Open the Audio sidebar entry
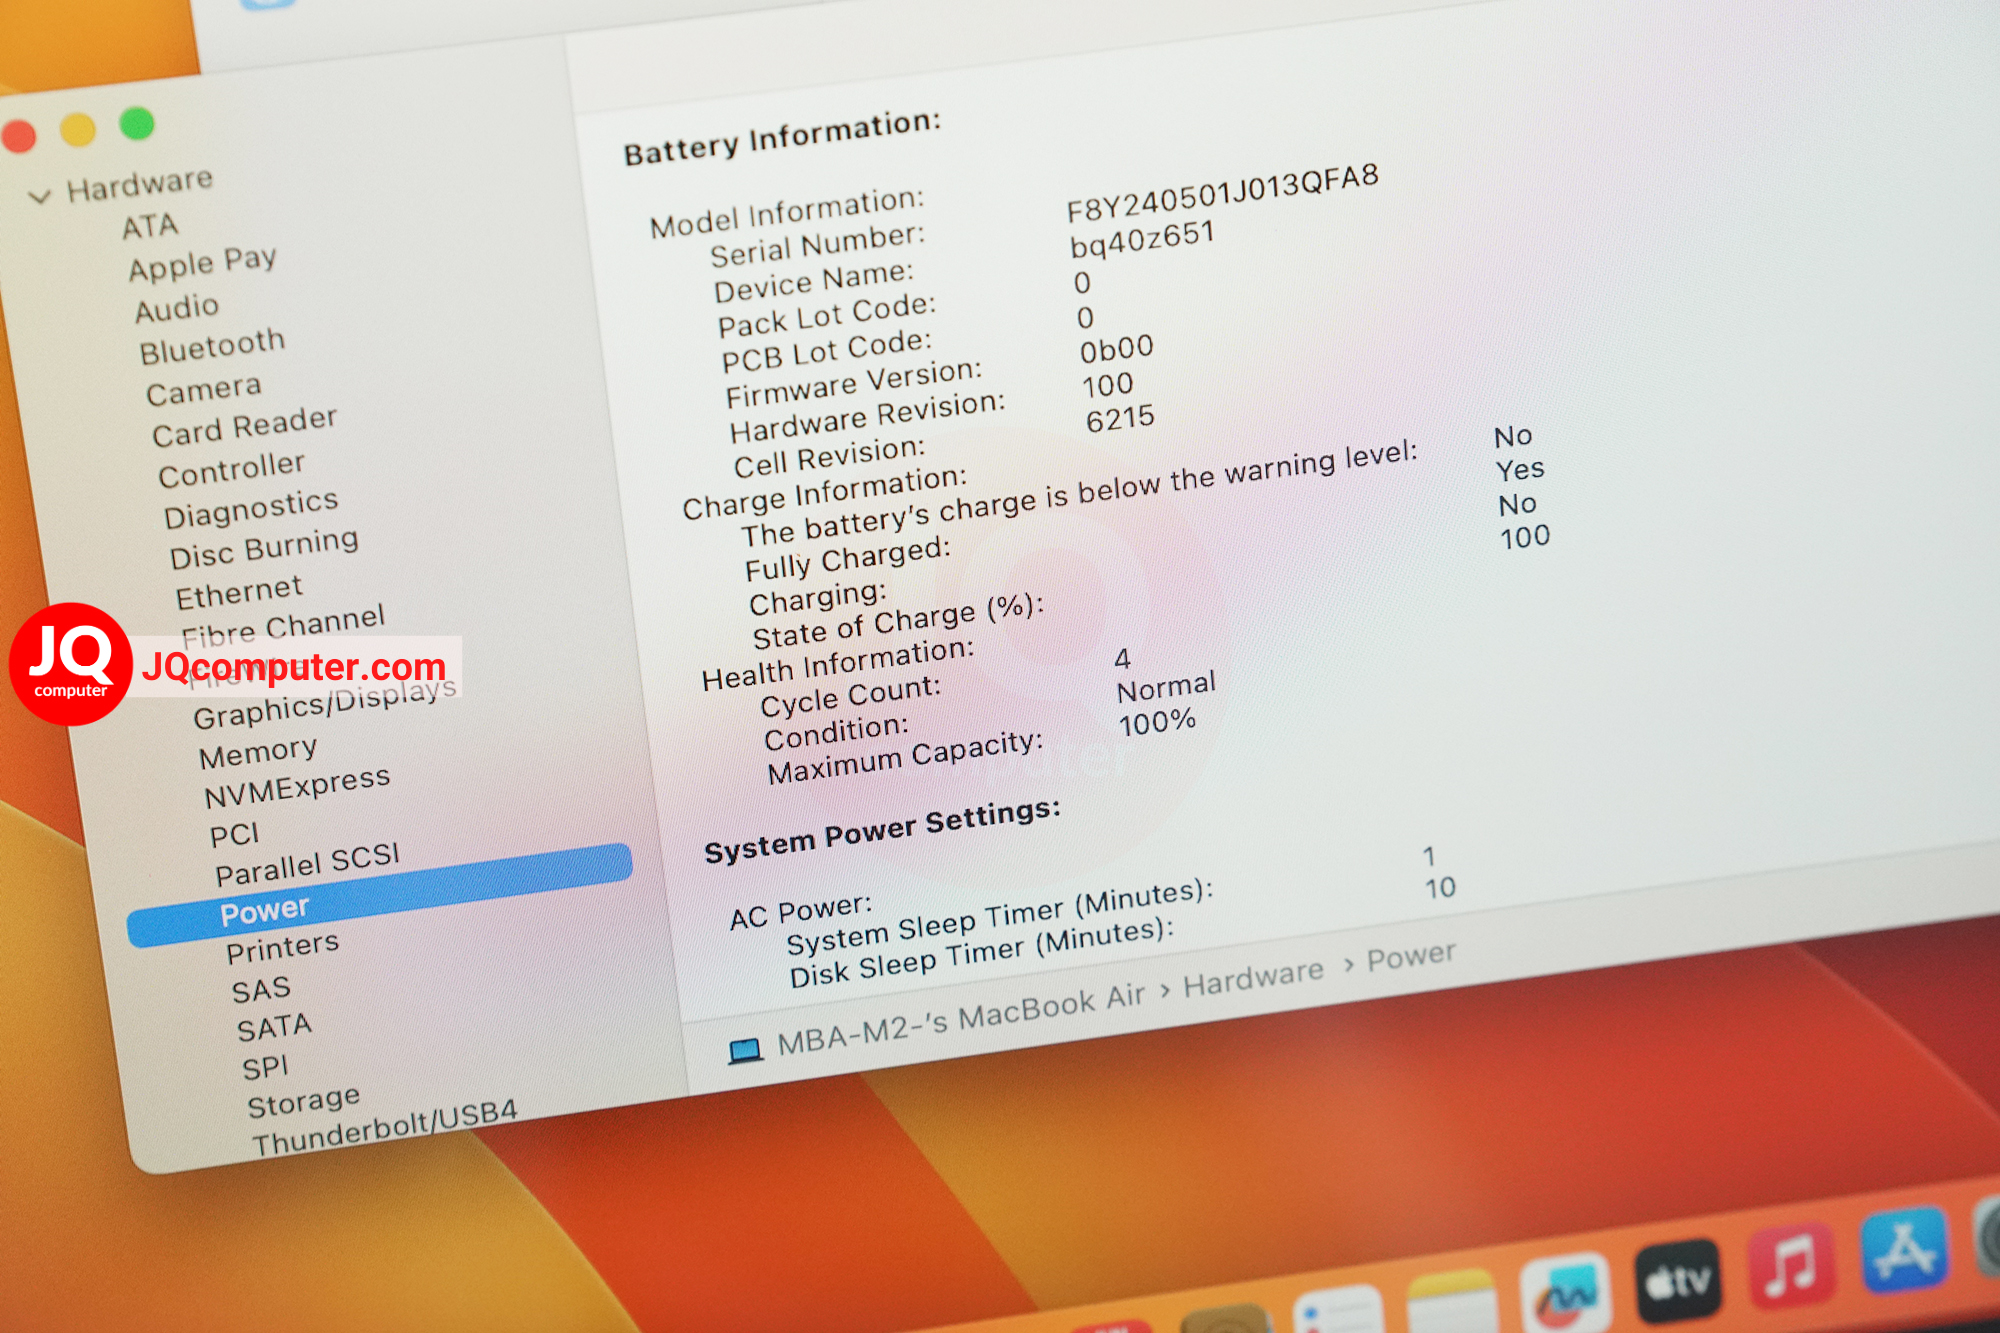 (177, 308)
